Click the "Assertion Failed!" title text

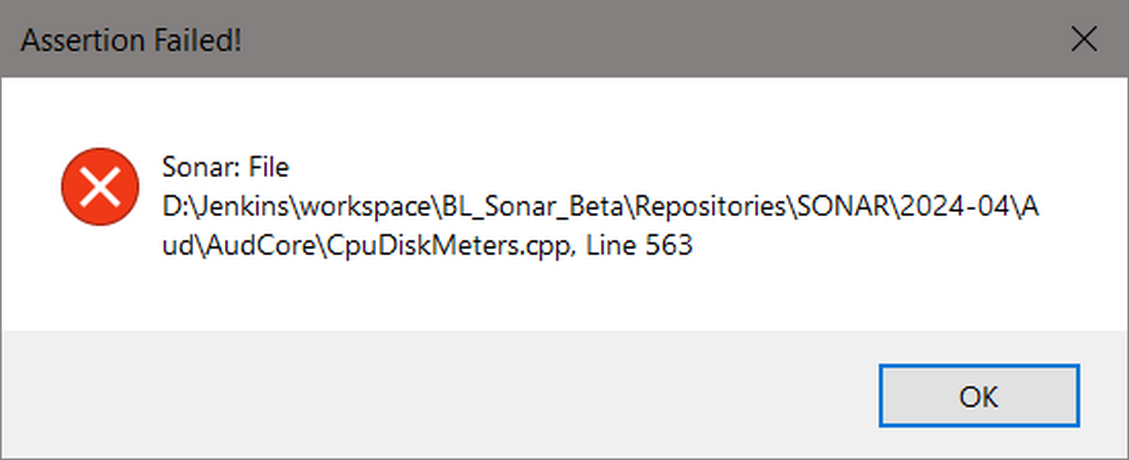pyautogui.click(x=131, y=41)
